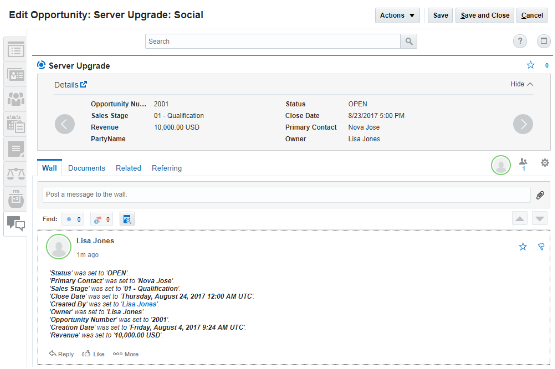Click the '01 - Qualification' sales stage value
555x369 pixels.
179,116
